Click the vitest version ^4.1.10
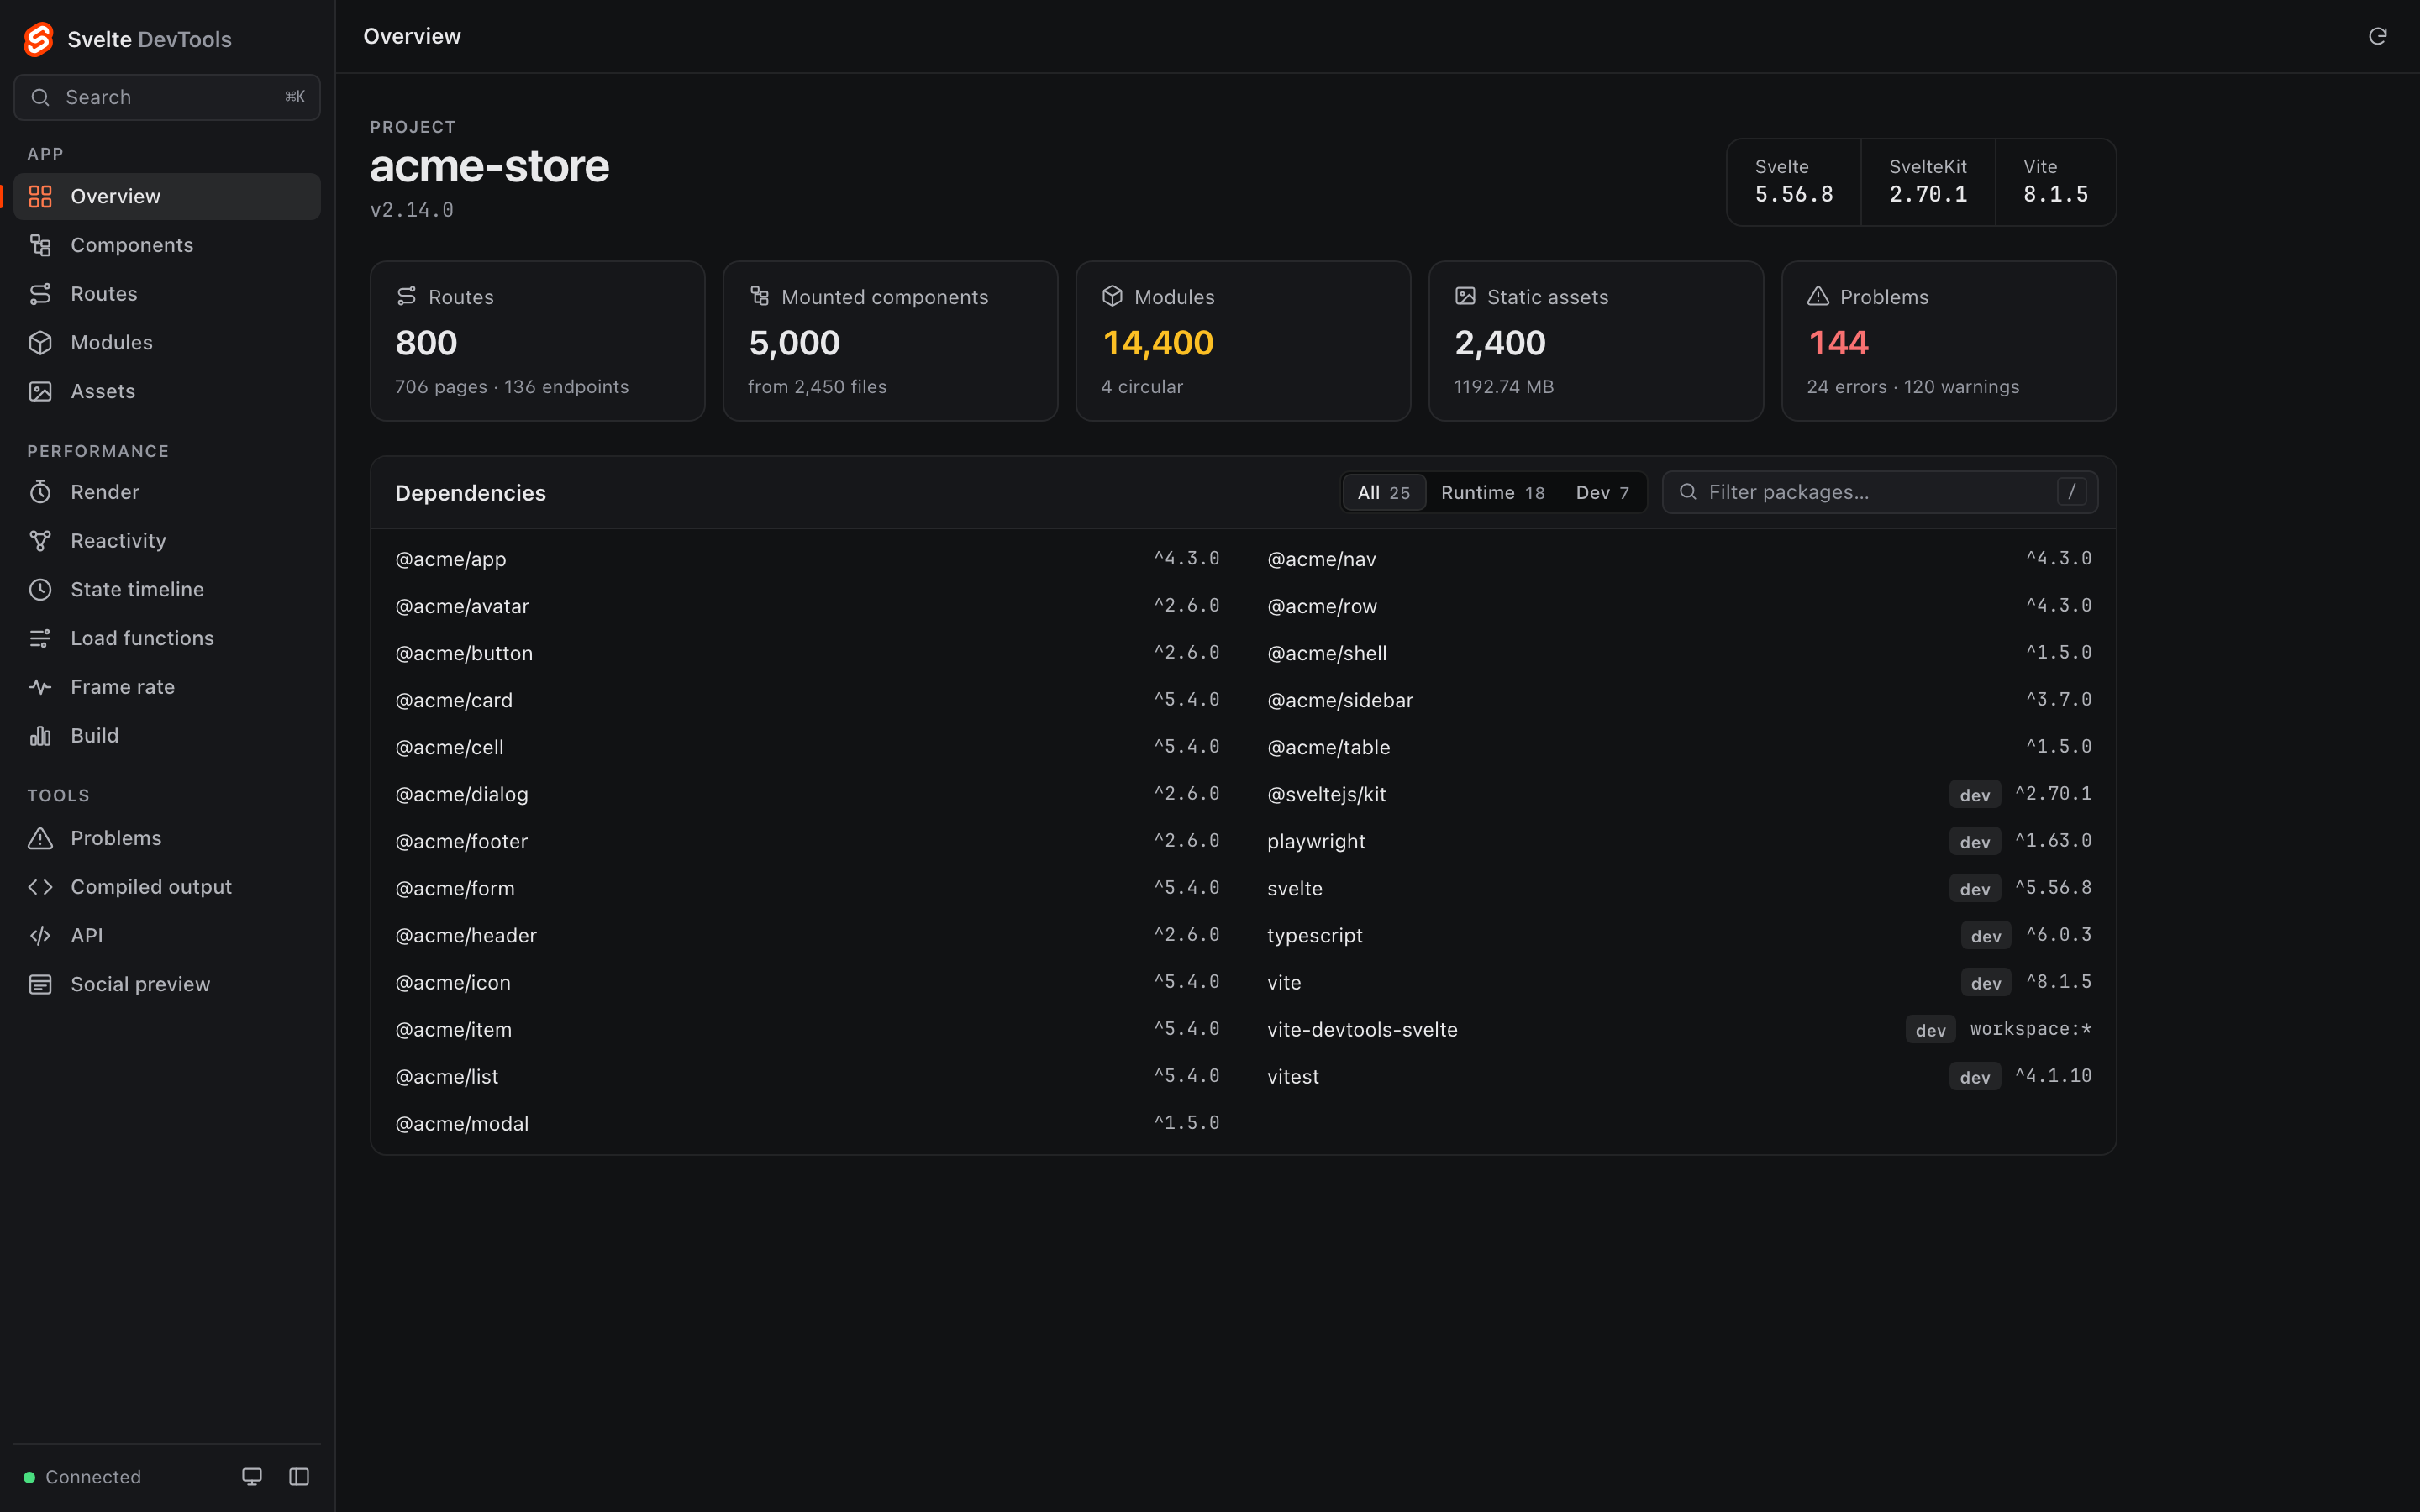The width and height of the screenshot is (2420, 1512). 2053,1076
